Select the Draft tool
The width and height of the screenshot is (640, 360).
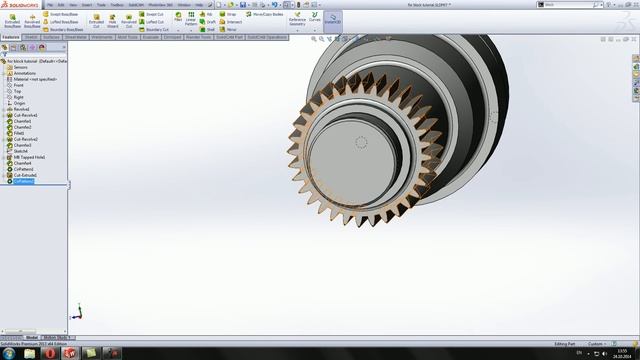[207, 22]
